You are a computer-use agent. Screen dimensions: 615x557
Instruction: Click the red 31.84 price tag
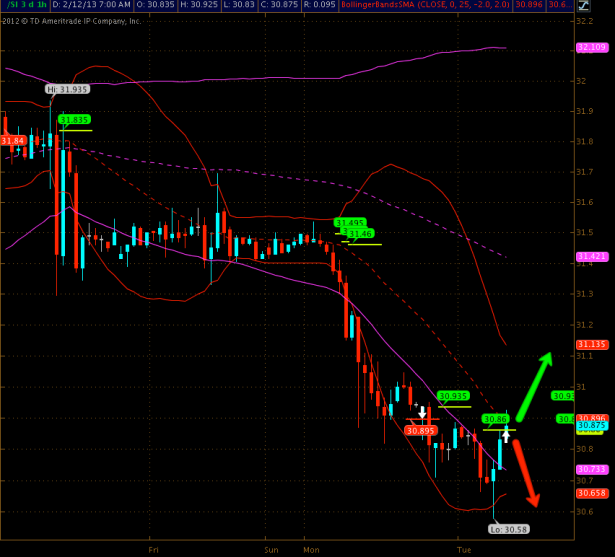tap(12, 141)
